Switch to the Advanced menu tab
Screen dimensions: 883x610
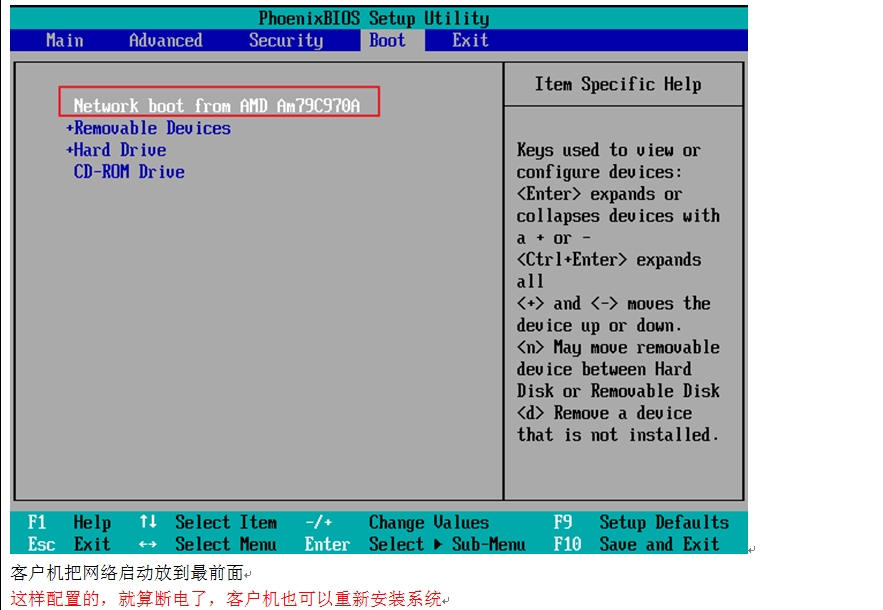166,41
